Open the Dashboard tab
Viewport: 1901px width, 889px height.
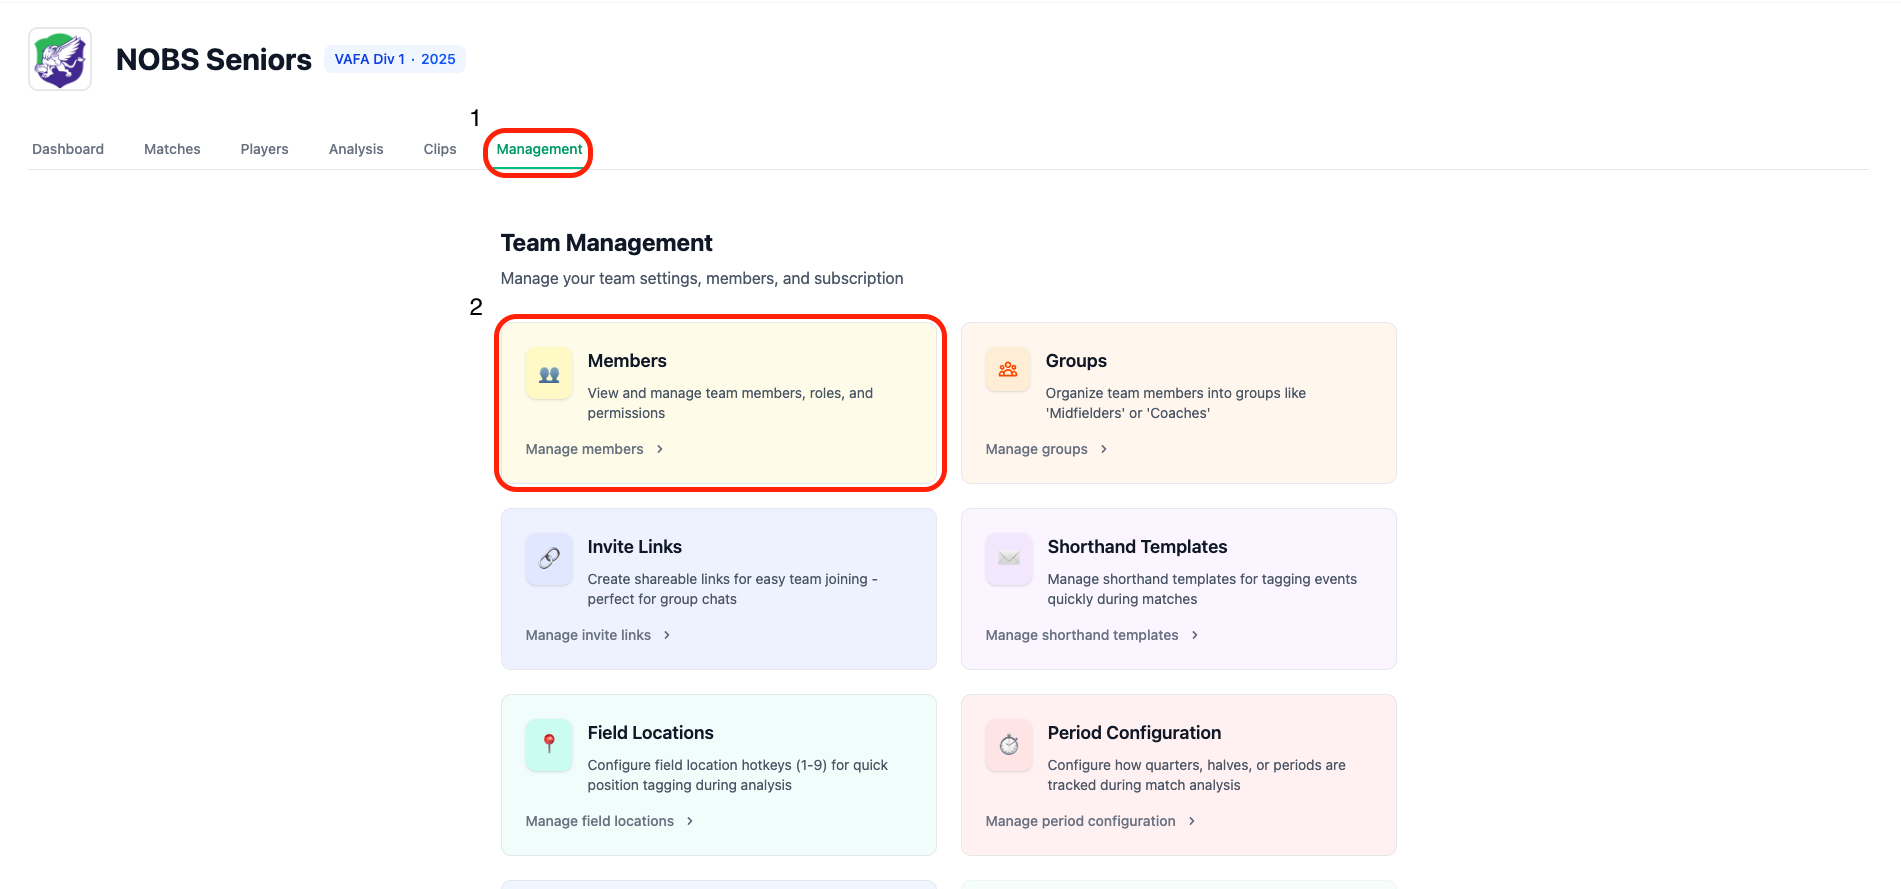pyautogui.click(x=68, y=149)
